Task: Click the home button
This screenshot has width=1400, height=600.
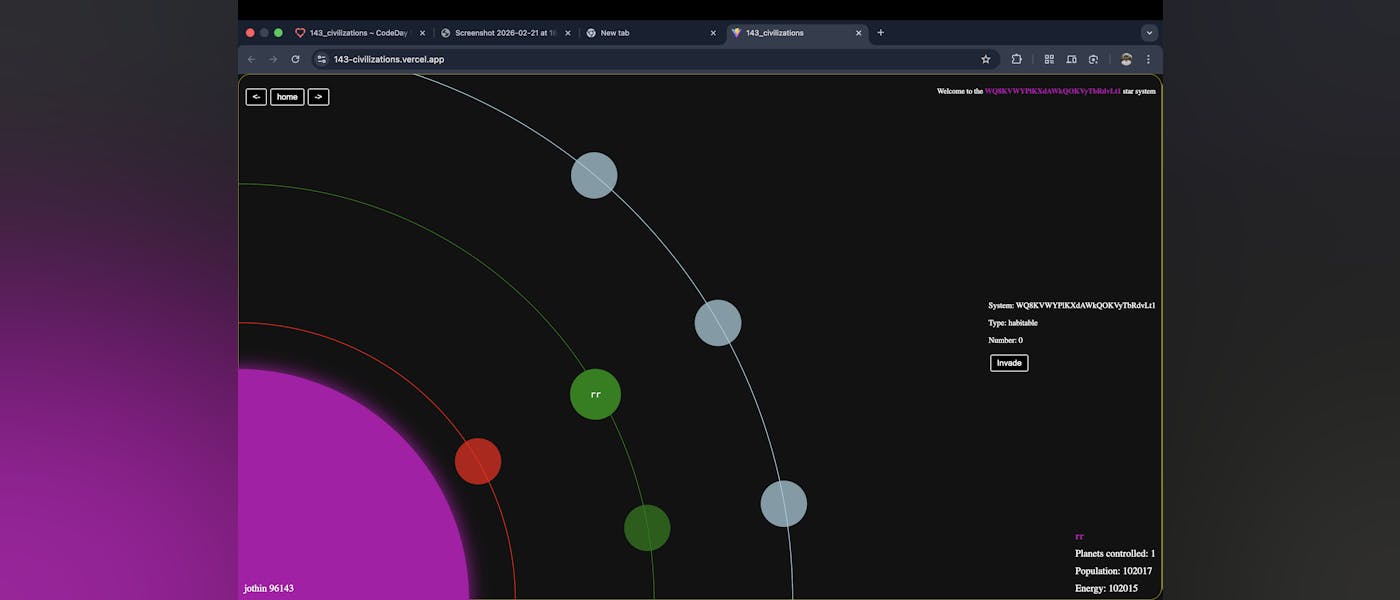Action: (x=287, y=97)
